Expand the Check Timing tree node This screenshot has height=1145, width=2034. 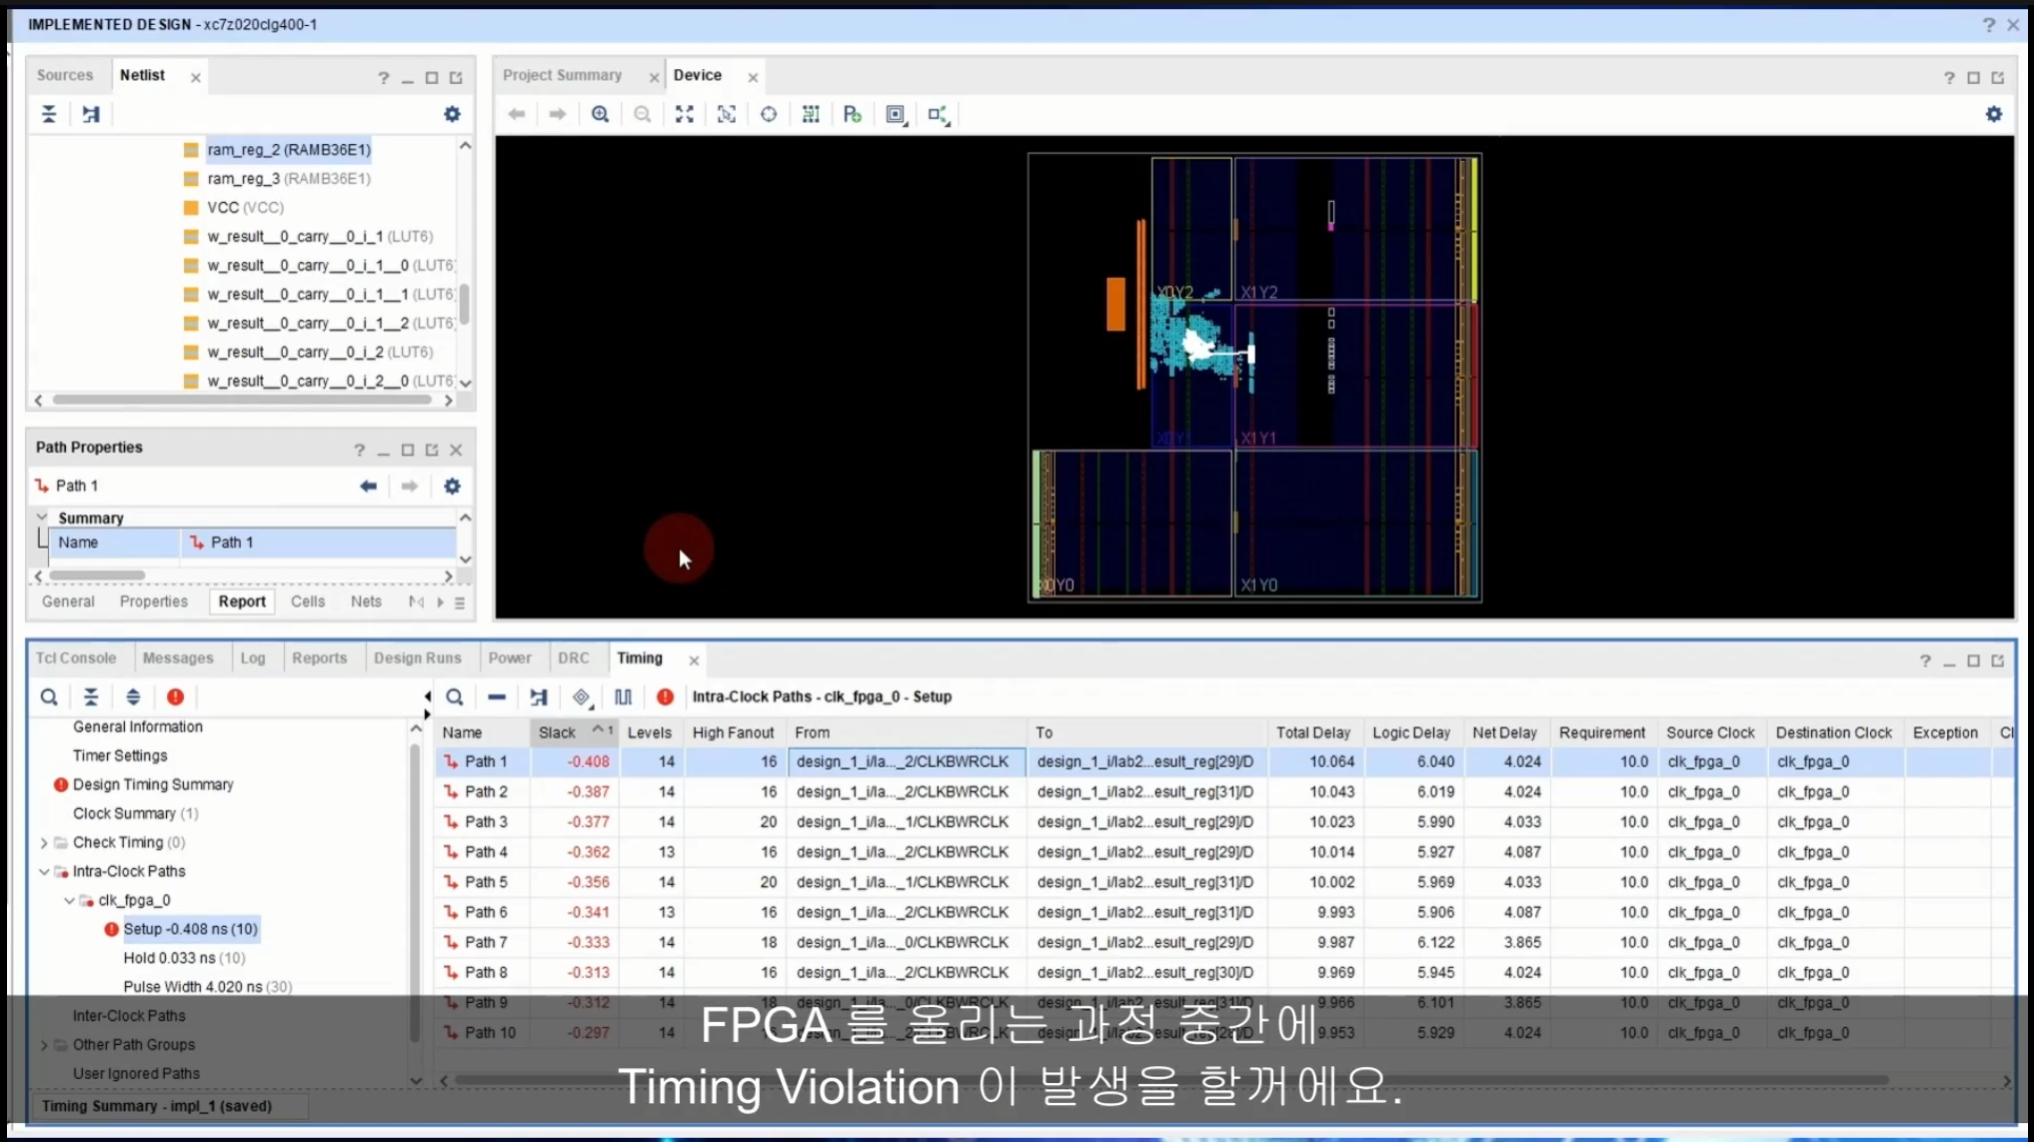44,843
